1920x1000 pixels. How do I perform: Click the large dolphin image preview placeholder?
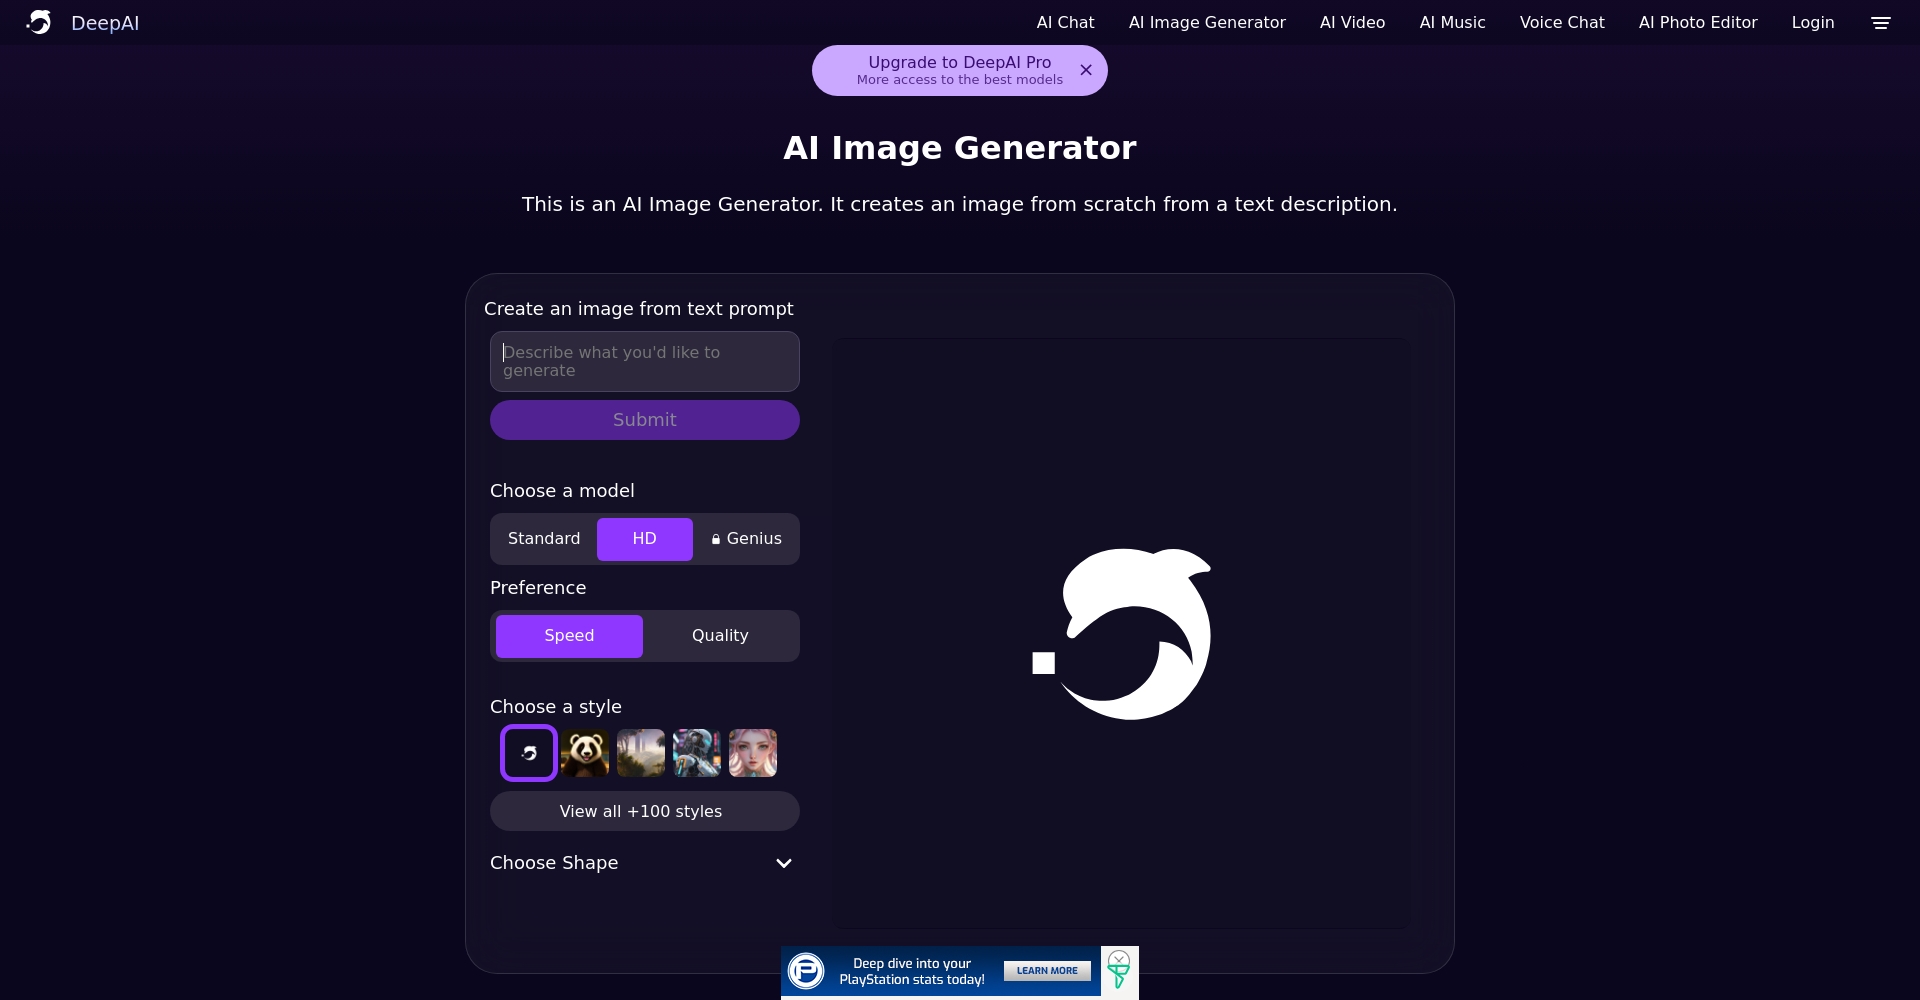[1121, 634]
